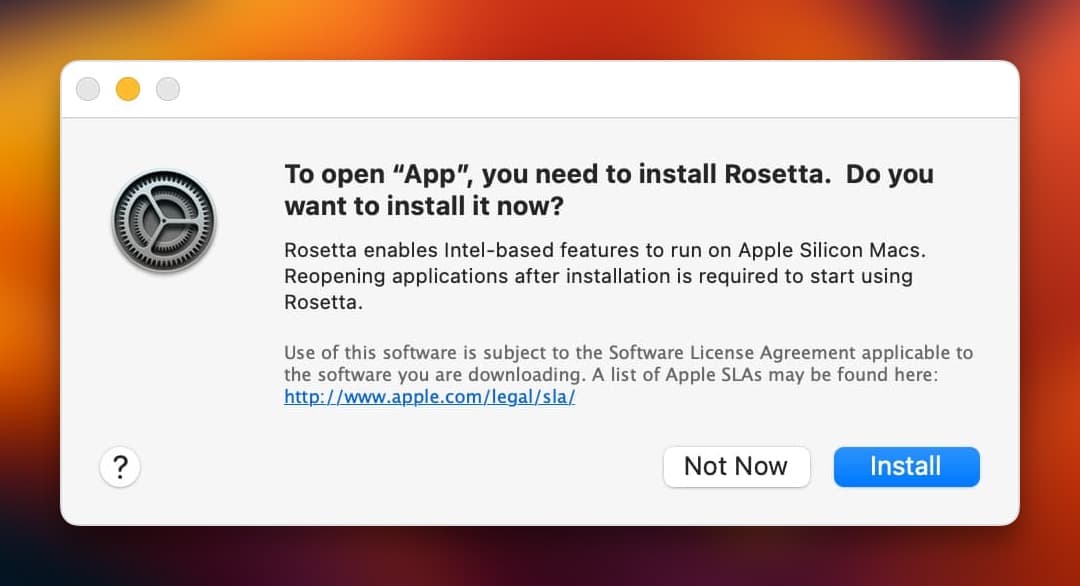The height and width of the screenshot is (586, 1080).
Task: Select the "To open App" heading text
Action: point(609,190)
